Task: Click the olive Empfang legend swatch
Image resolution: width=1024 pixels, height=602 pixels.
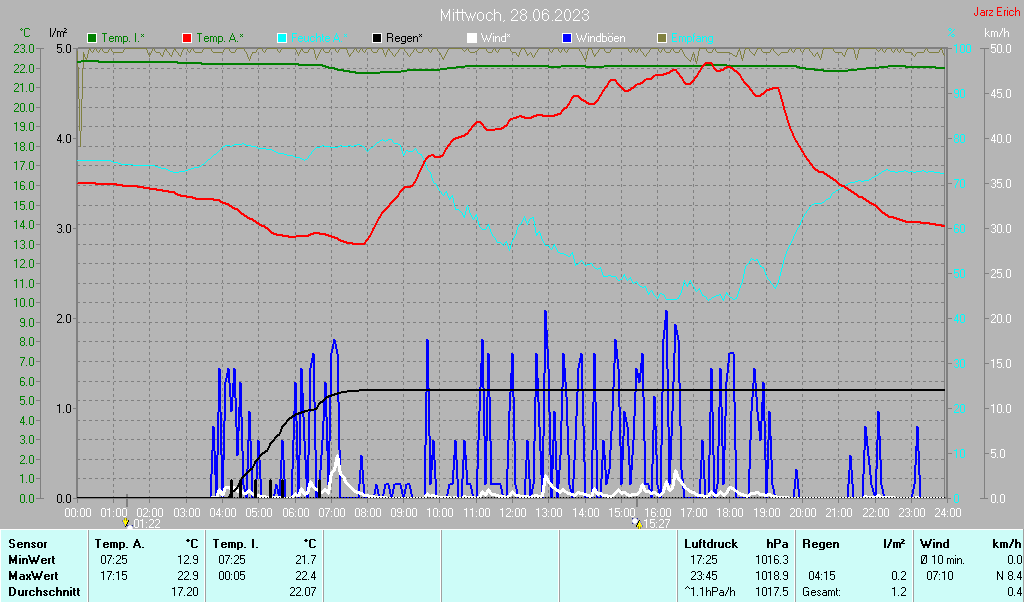Action: (662, 39)
